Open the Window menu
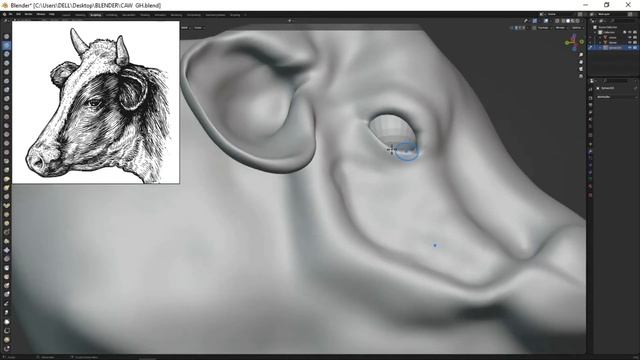 pyautogui.click(x=41, y=14)
